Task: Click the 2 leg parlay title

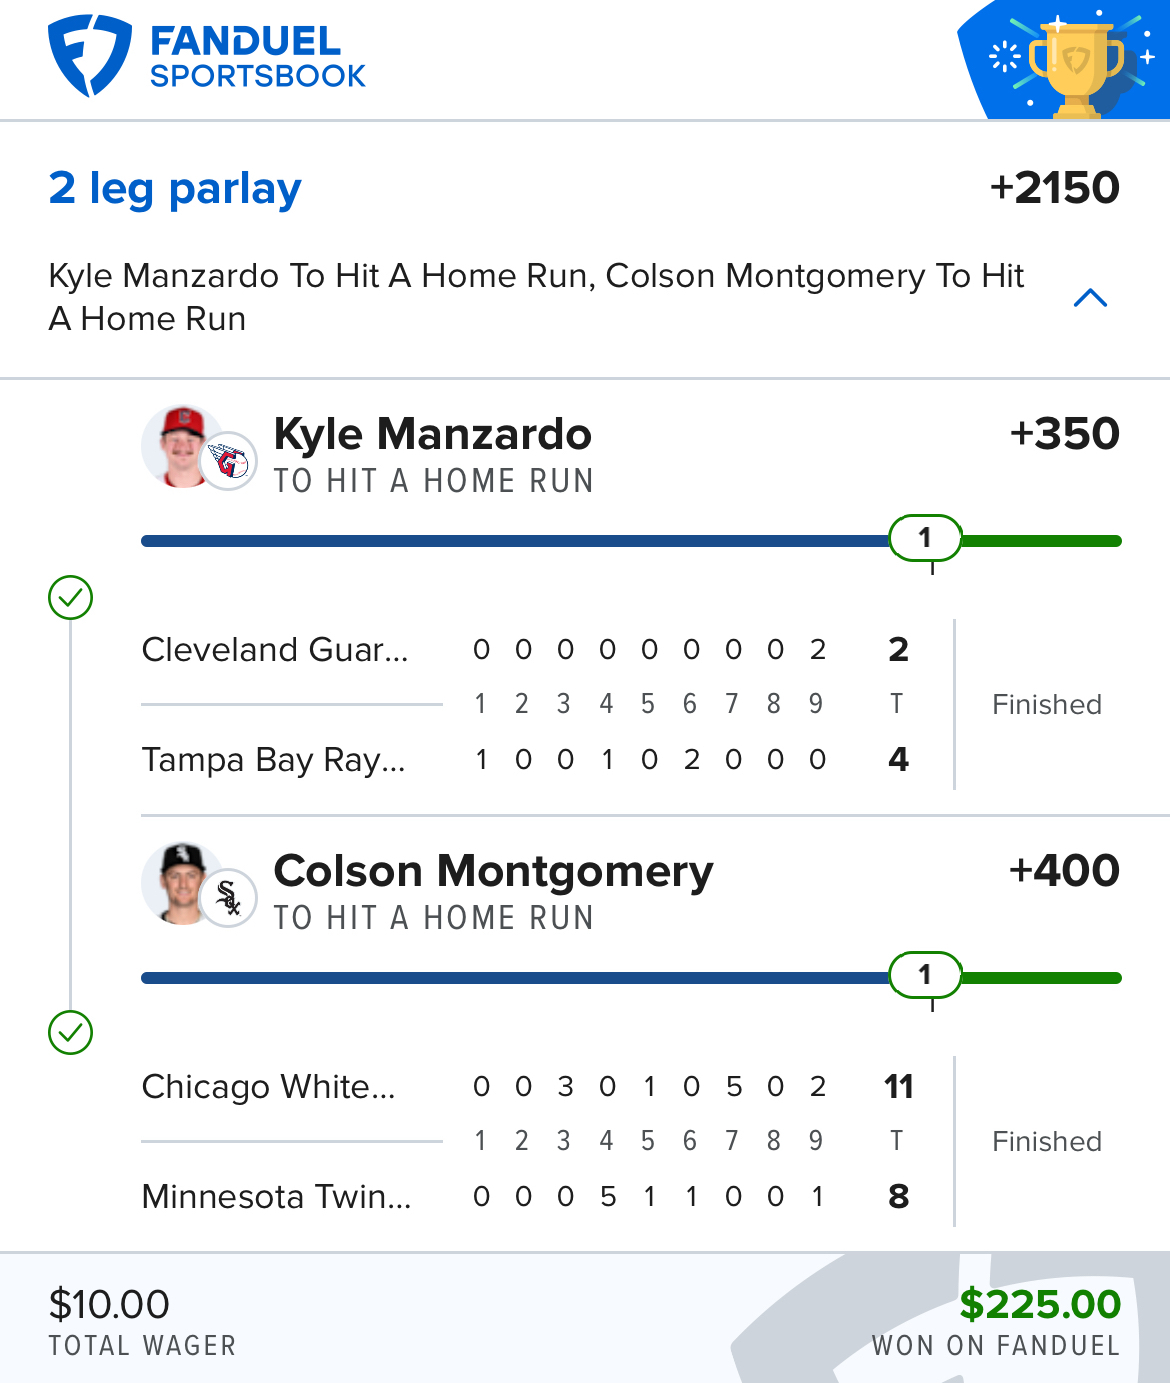Action: 175,189
